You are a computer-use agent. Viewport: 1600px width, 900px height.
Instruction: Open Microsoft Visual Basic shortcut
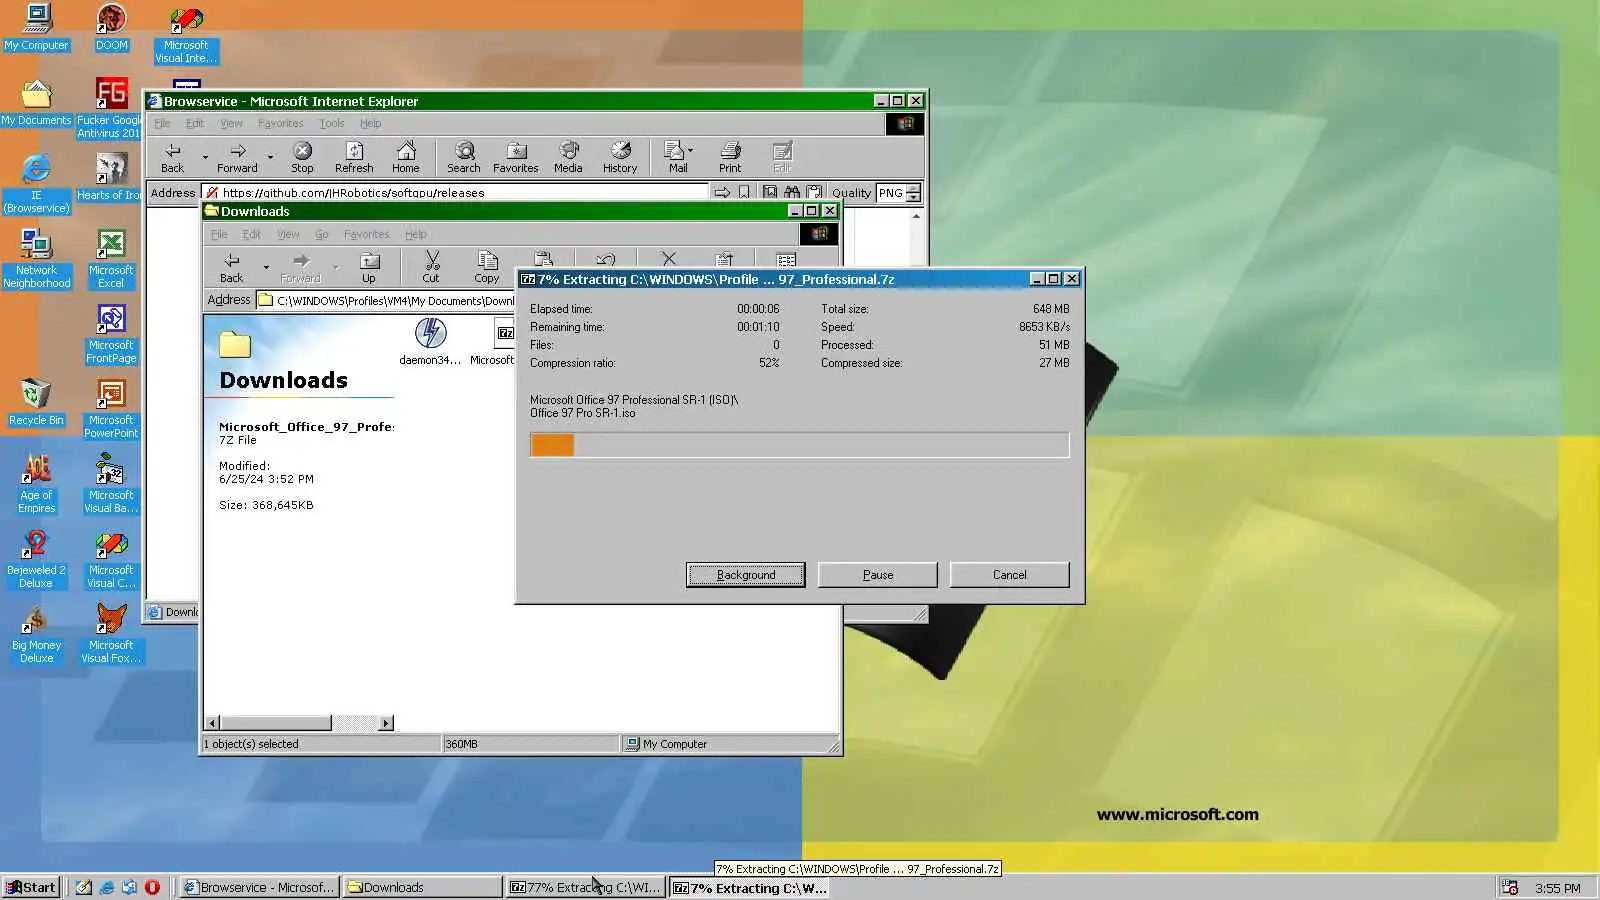pos(111,484)
